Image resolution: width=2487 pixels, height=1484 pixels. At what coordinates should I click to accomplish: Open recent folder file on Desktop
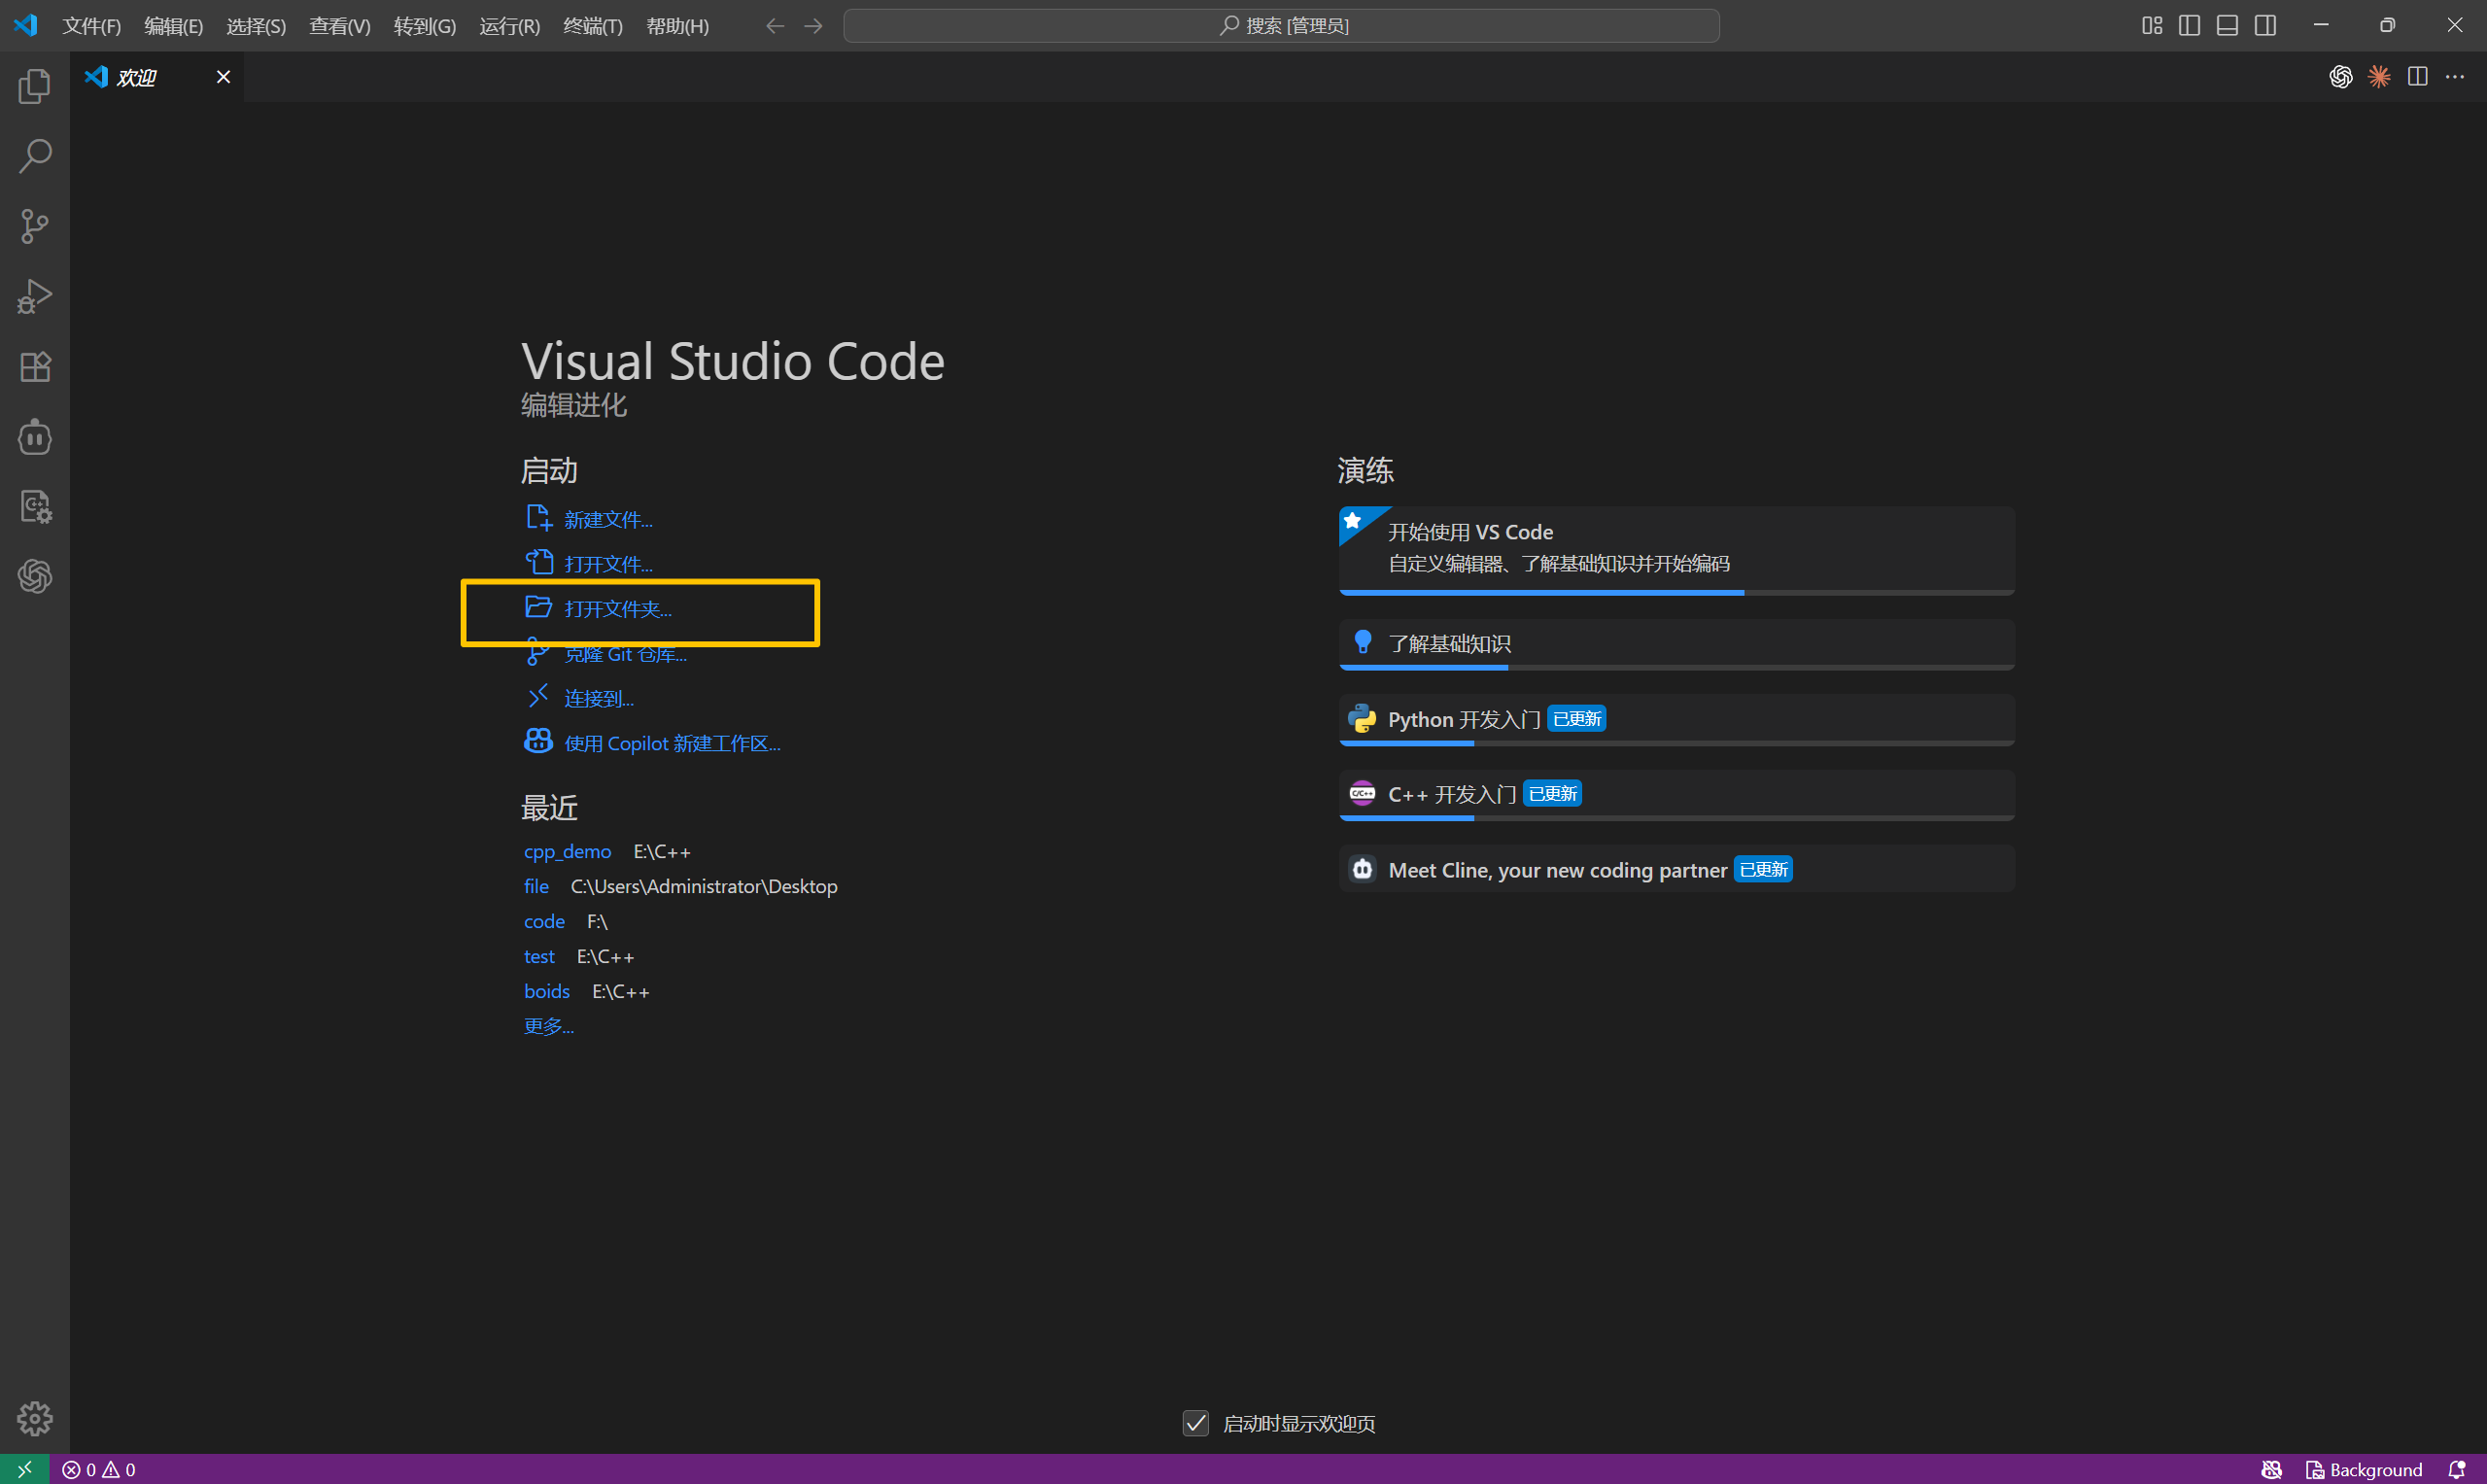point(536,886)
